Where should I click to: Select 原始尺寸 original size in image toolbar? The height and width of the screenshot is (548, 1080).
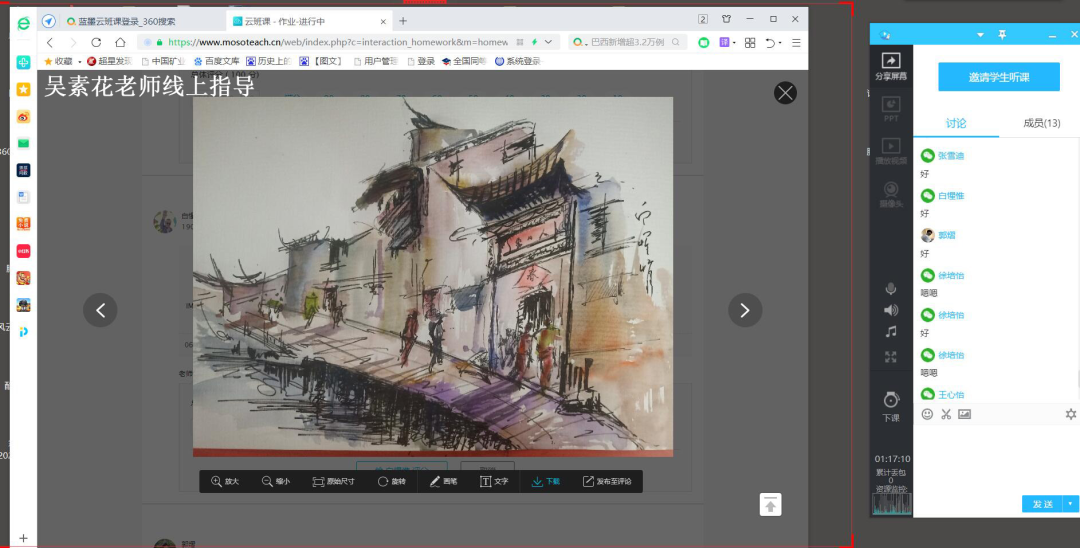(x=333, y=481)
